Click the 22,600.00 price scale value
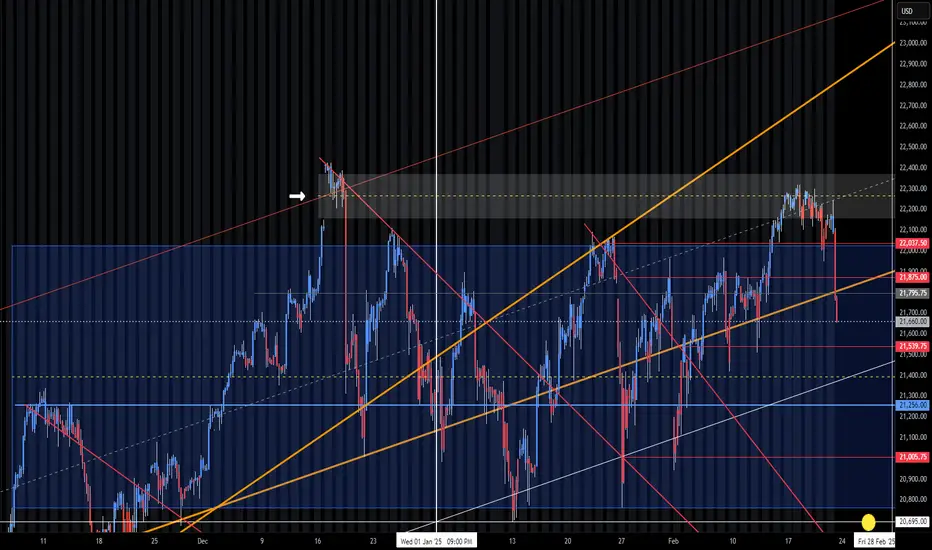 pyautogui.click(x=913, y=126)
